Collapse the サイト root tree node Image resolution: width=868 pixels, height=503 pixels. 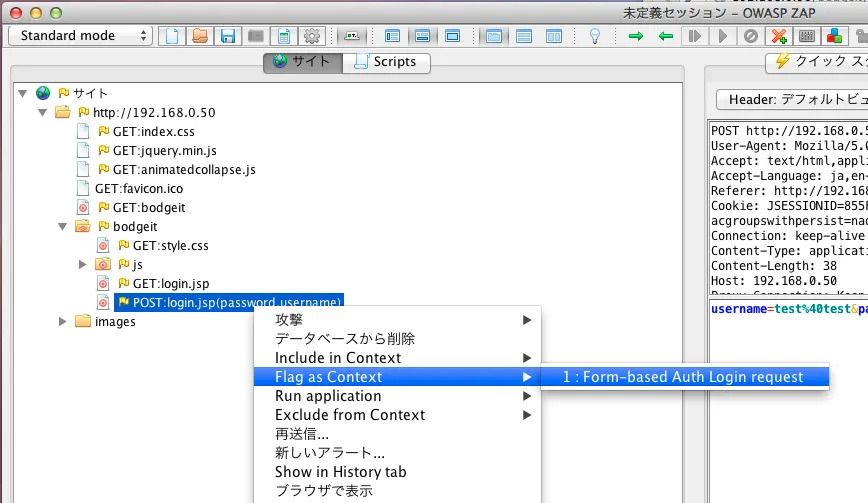[23, 93]
